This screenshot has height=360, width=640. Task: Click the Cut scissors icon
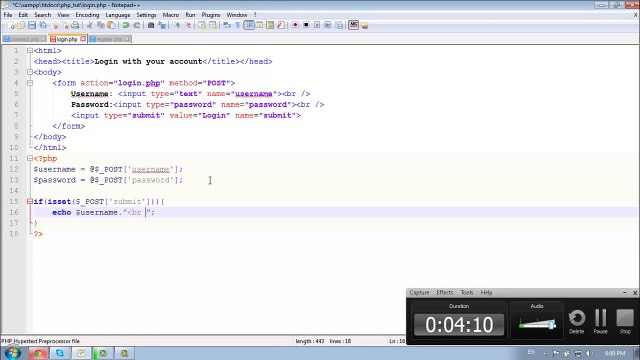[x=90, y=25]
